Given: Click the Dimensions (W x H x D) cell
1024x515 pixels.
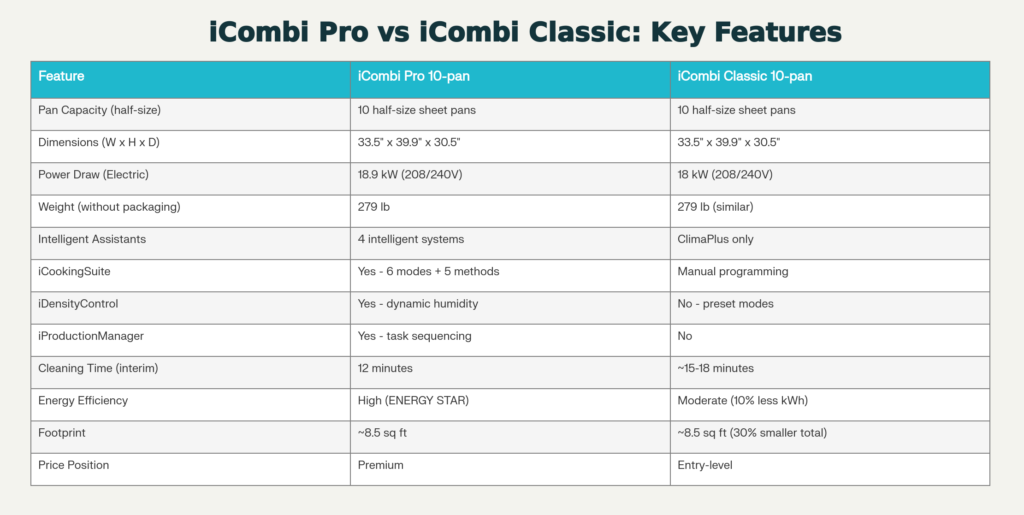Looking at the screenshot, I should click(98, 143).
